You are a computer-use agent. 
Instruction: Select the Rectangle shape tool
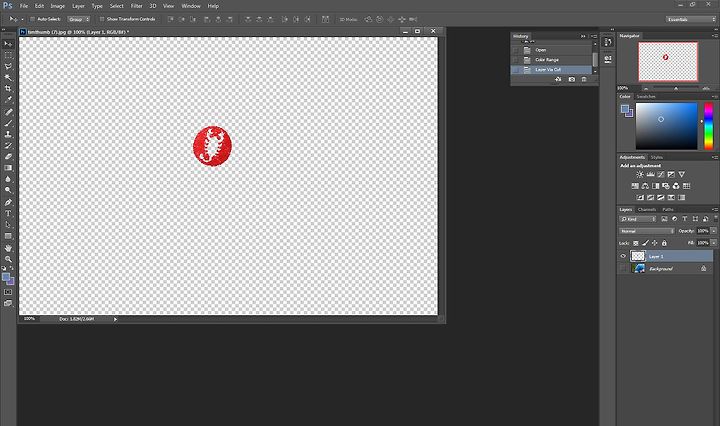(x=8, y=235)
